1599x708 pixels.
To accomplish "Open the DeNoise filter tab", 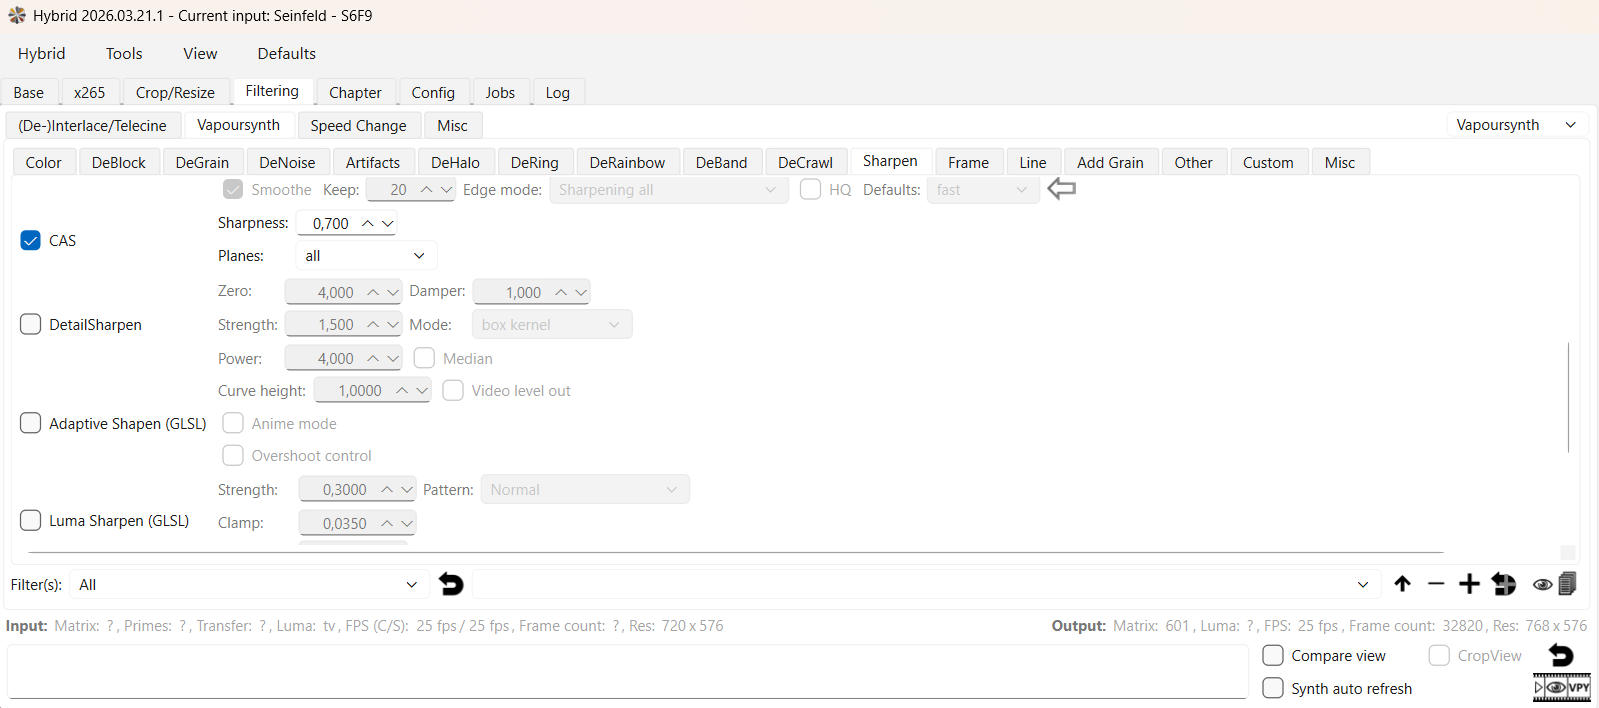I will pos(287,162).
